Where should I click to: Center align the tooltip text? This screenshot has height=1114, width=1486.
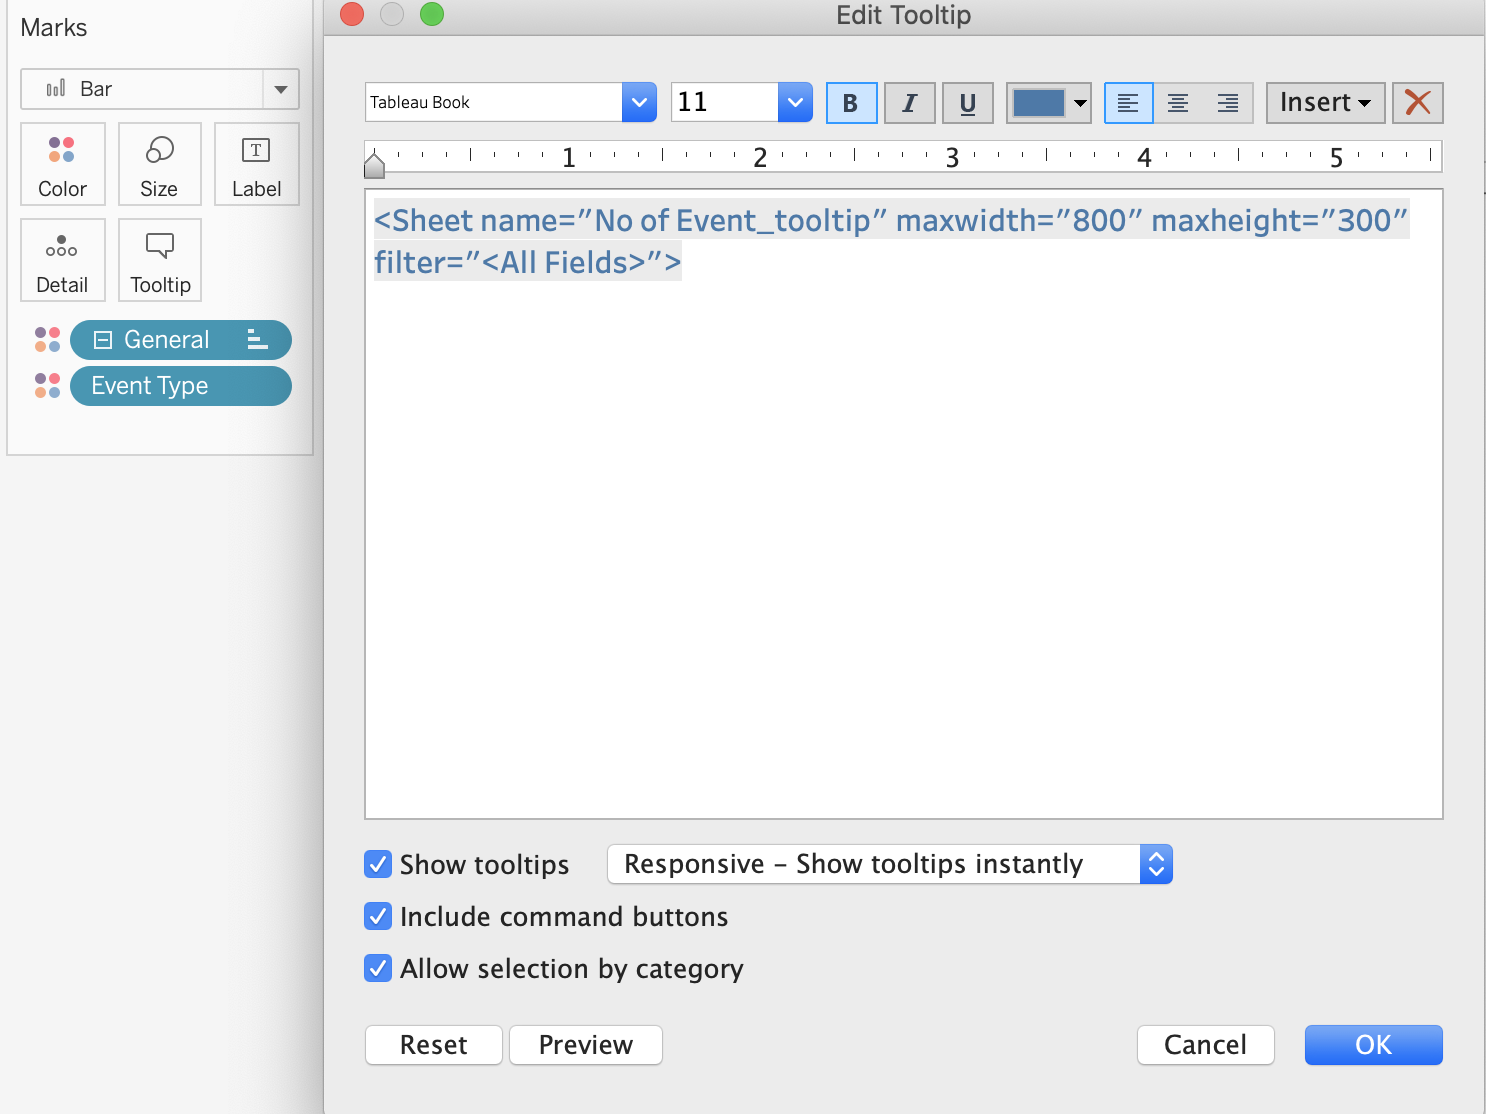point(1178,103)
